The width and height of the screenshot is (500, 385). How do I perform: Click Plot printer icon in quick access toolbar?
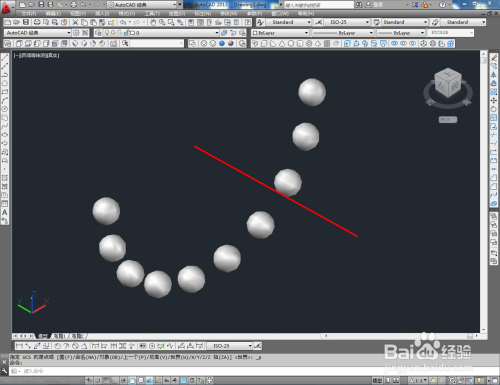74,5
